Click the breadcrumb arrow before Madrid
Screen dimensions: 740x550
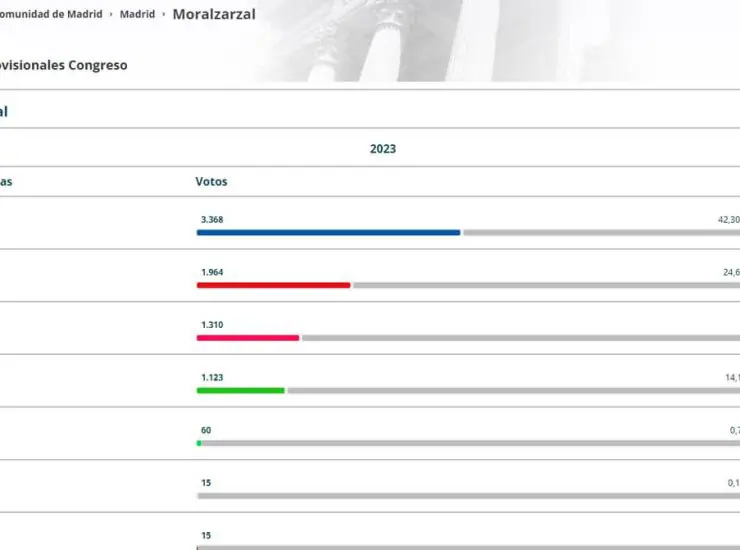pos(111,15)
